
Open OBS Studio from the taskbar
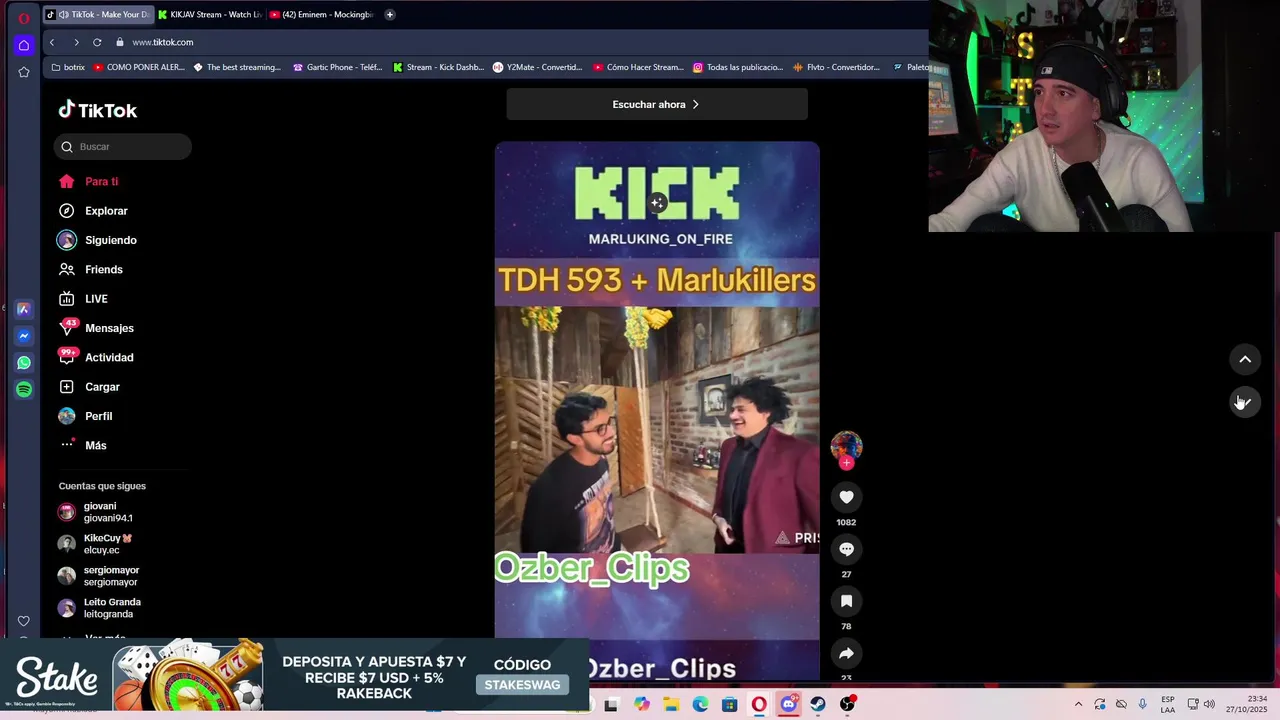[x=847, y=705]
